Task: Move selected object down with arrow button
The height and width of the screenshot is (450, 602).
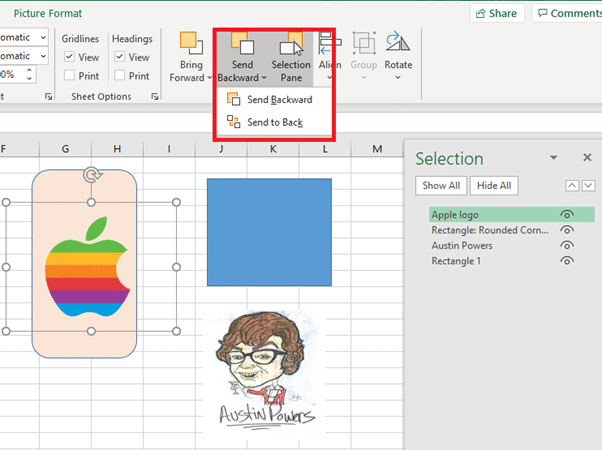Action: (589, 186)
